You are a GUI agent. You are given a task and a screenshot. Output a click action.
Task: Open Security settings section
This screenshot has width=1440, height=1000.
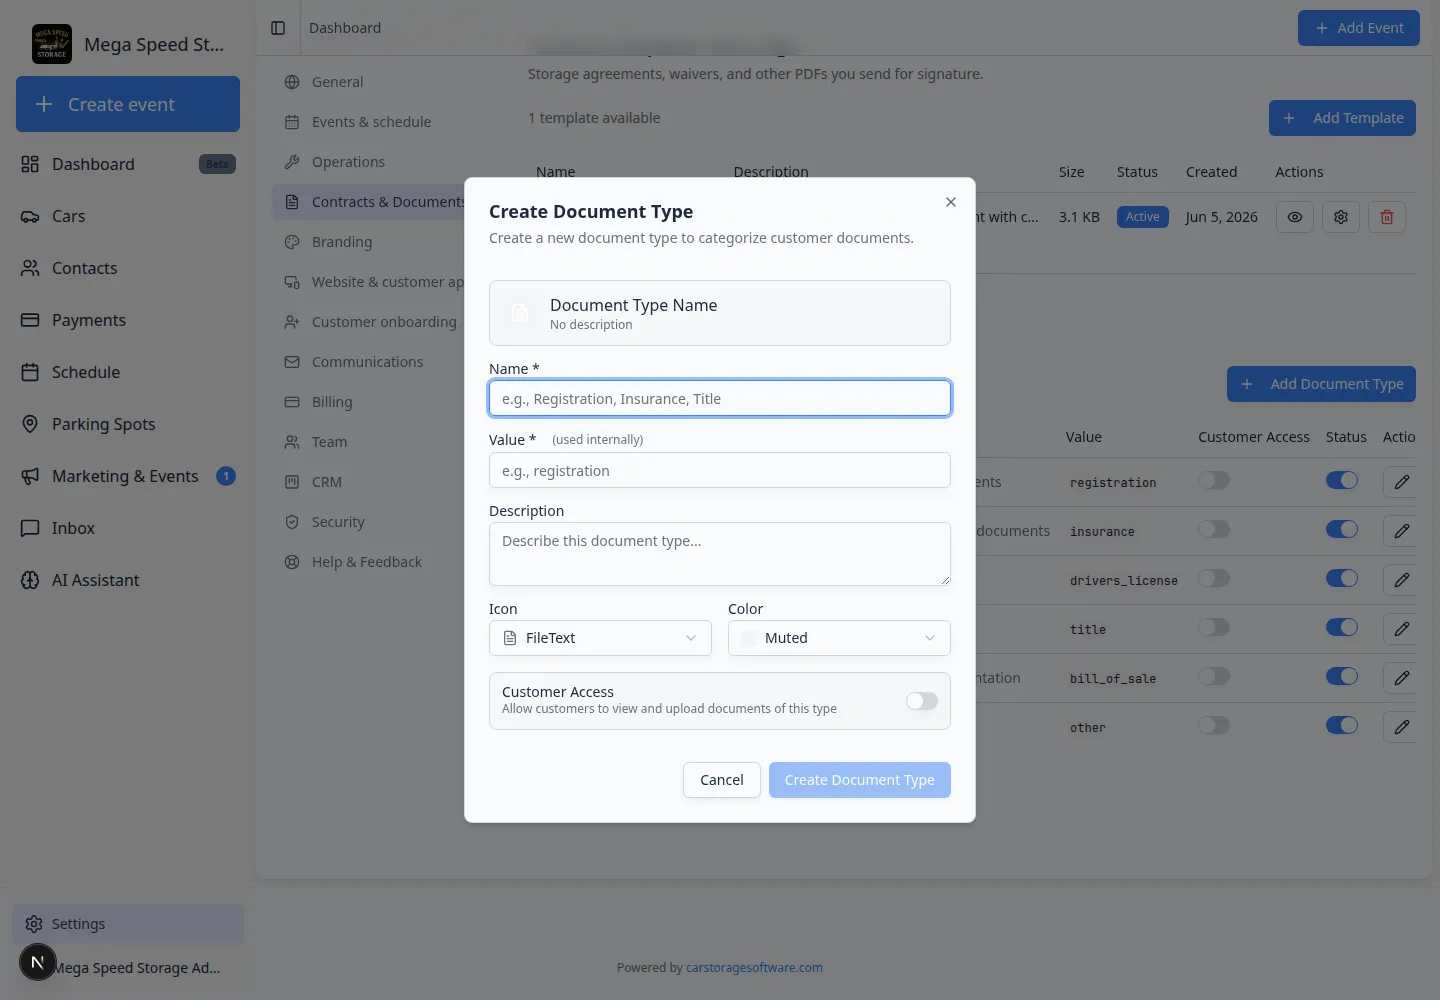point(370,522)
